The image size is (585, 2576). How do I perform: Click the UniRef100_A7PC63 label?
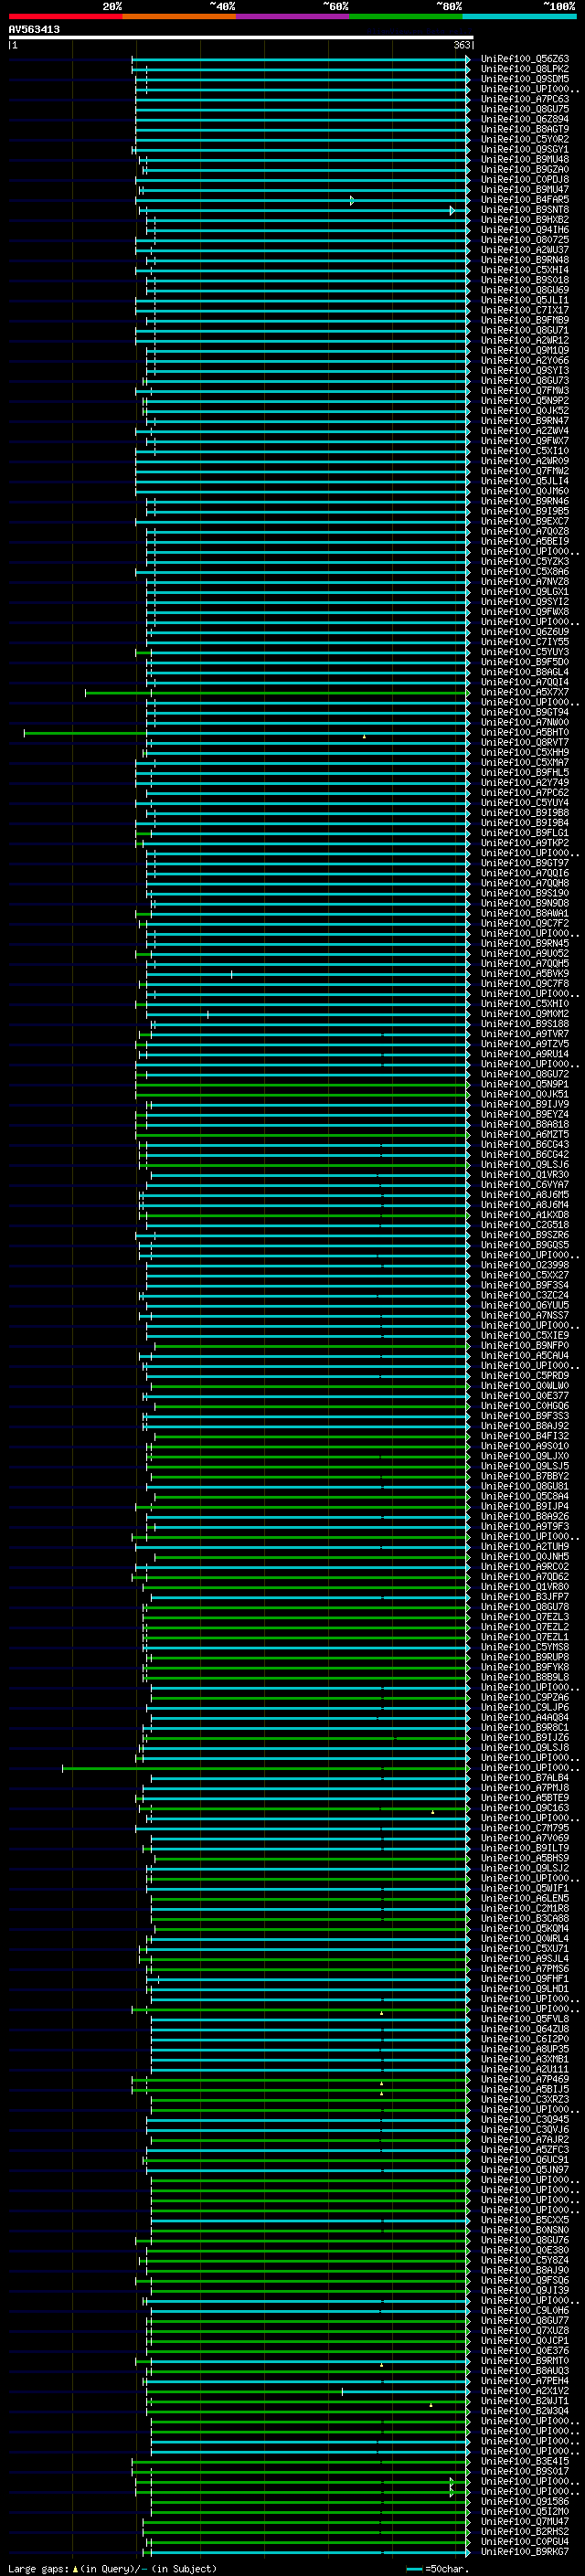click(525, 99)
